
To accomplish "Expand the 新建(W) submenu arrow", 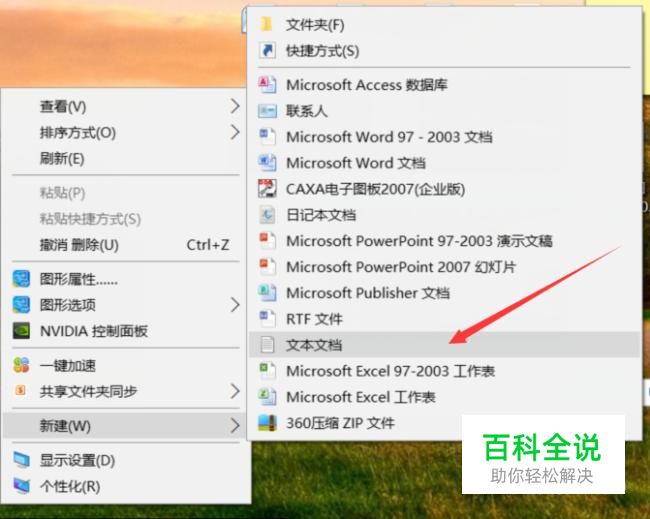I will pos(235,425).
